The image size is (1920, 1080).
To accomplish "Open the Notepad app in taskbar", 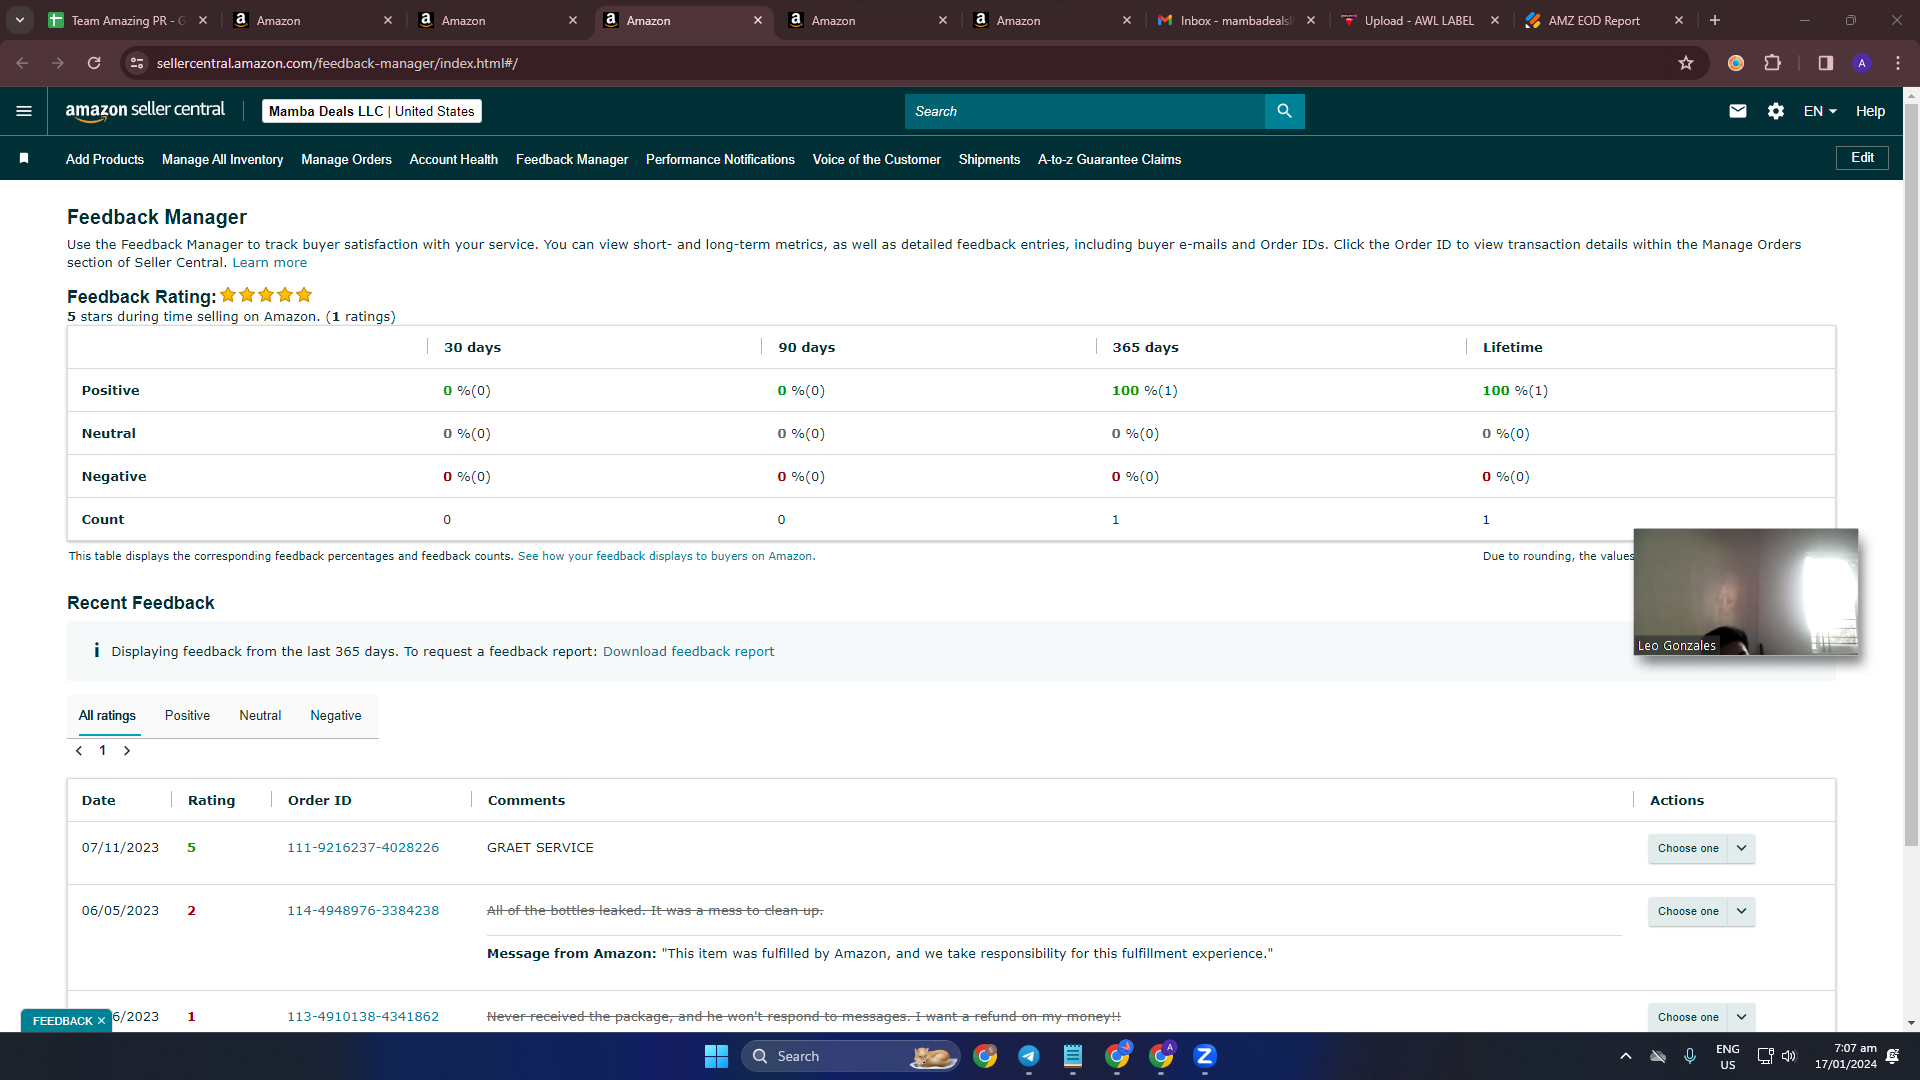I will tap(1073, 1056).
